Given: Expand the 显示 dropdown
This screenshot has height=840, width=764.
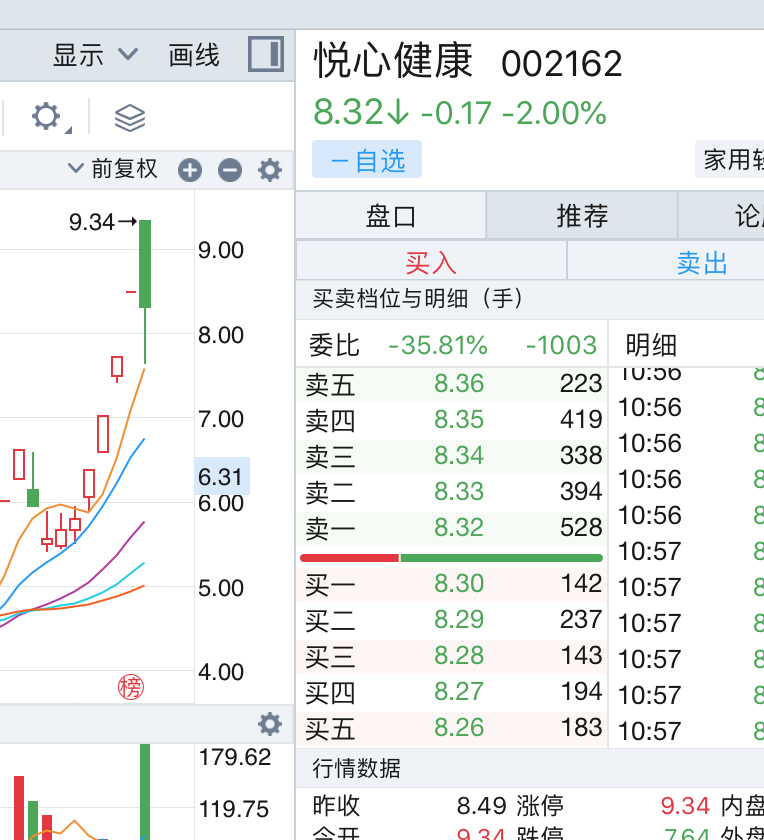Looking at the screenshot, I should [x=95, y=55].
